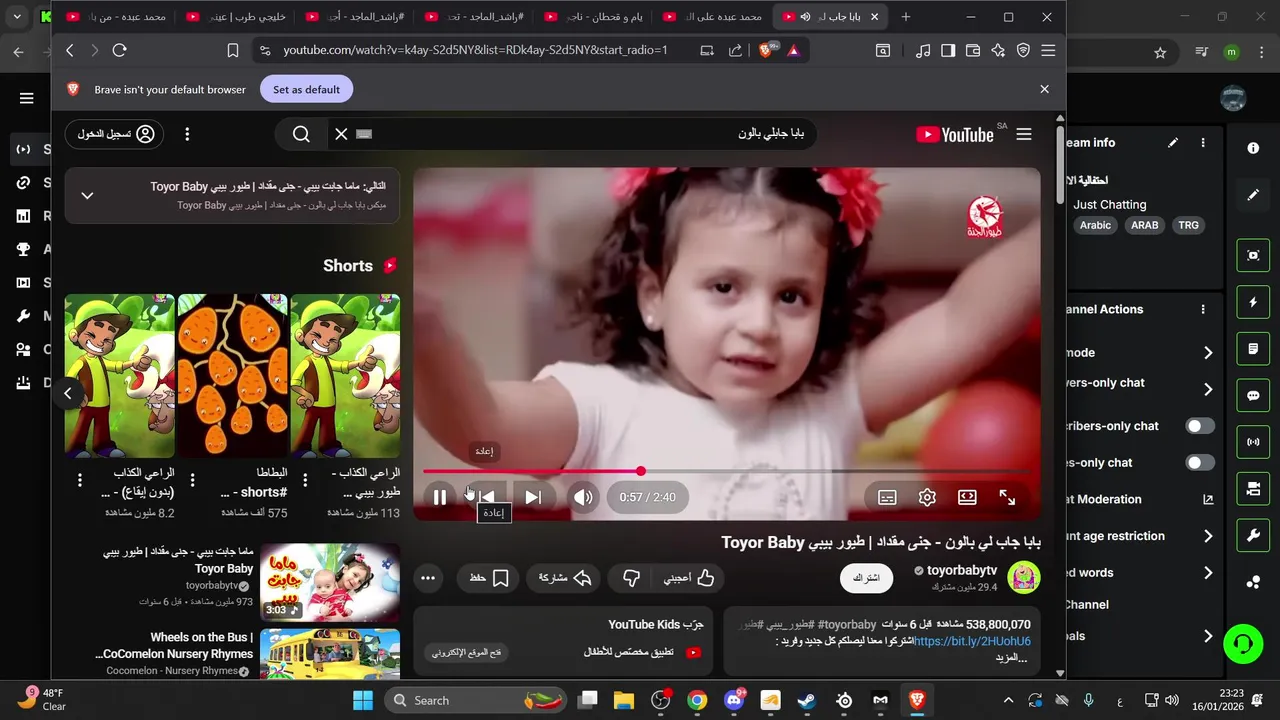Open Steam from the taskbar
Image resolution: width=1280 pixels, height=720 pixels.
pos(807,700)
